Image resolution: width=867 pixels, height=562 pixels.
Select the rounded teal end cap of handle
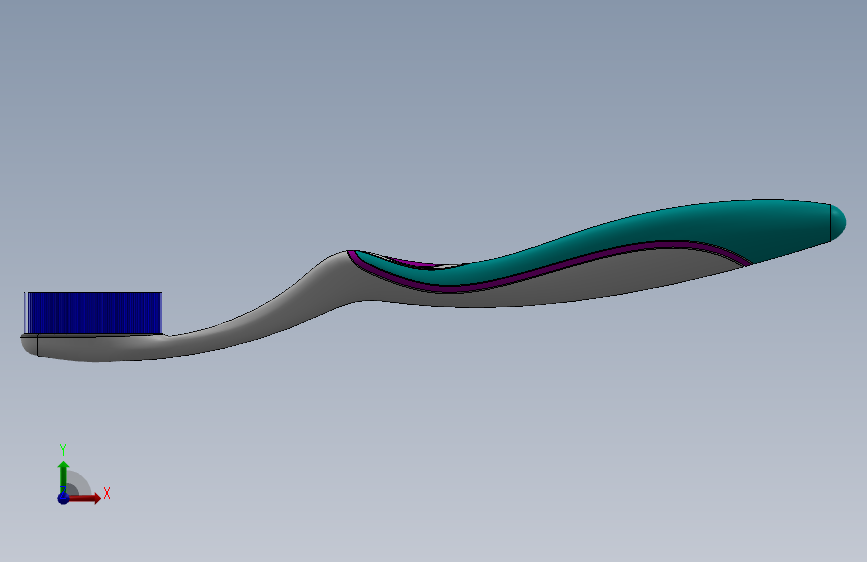point(838,222)
